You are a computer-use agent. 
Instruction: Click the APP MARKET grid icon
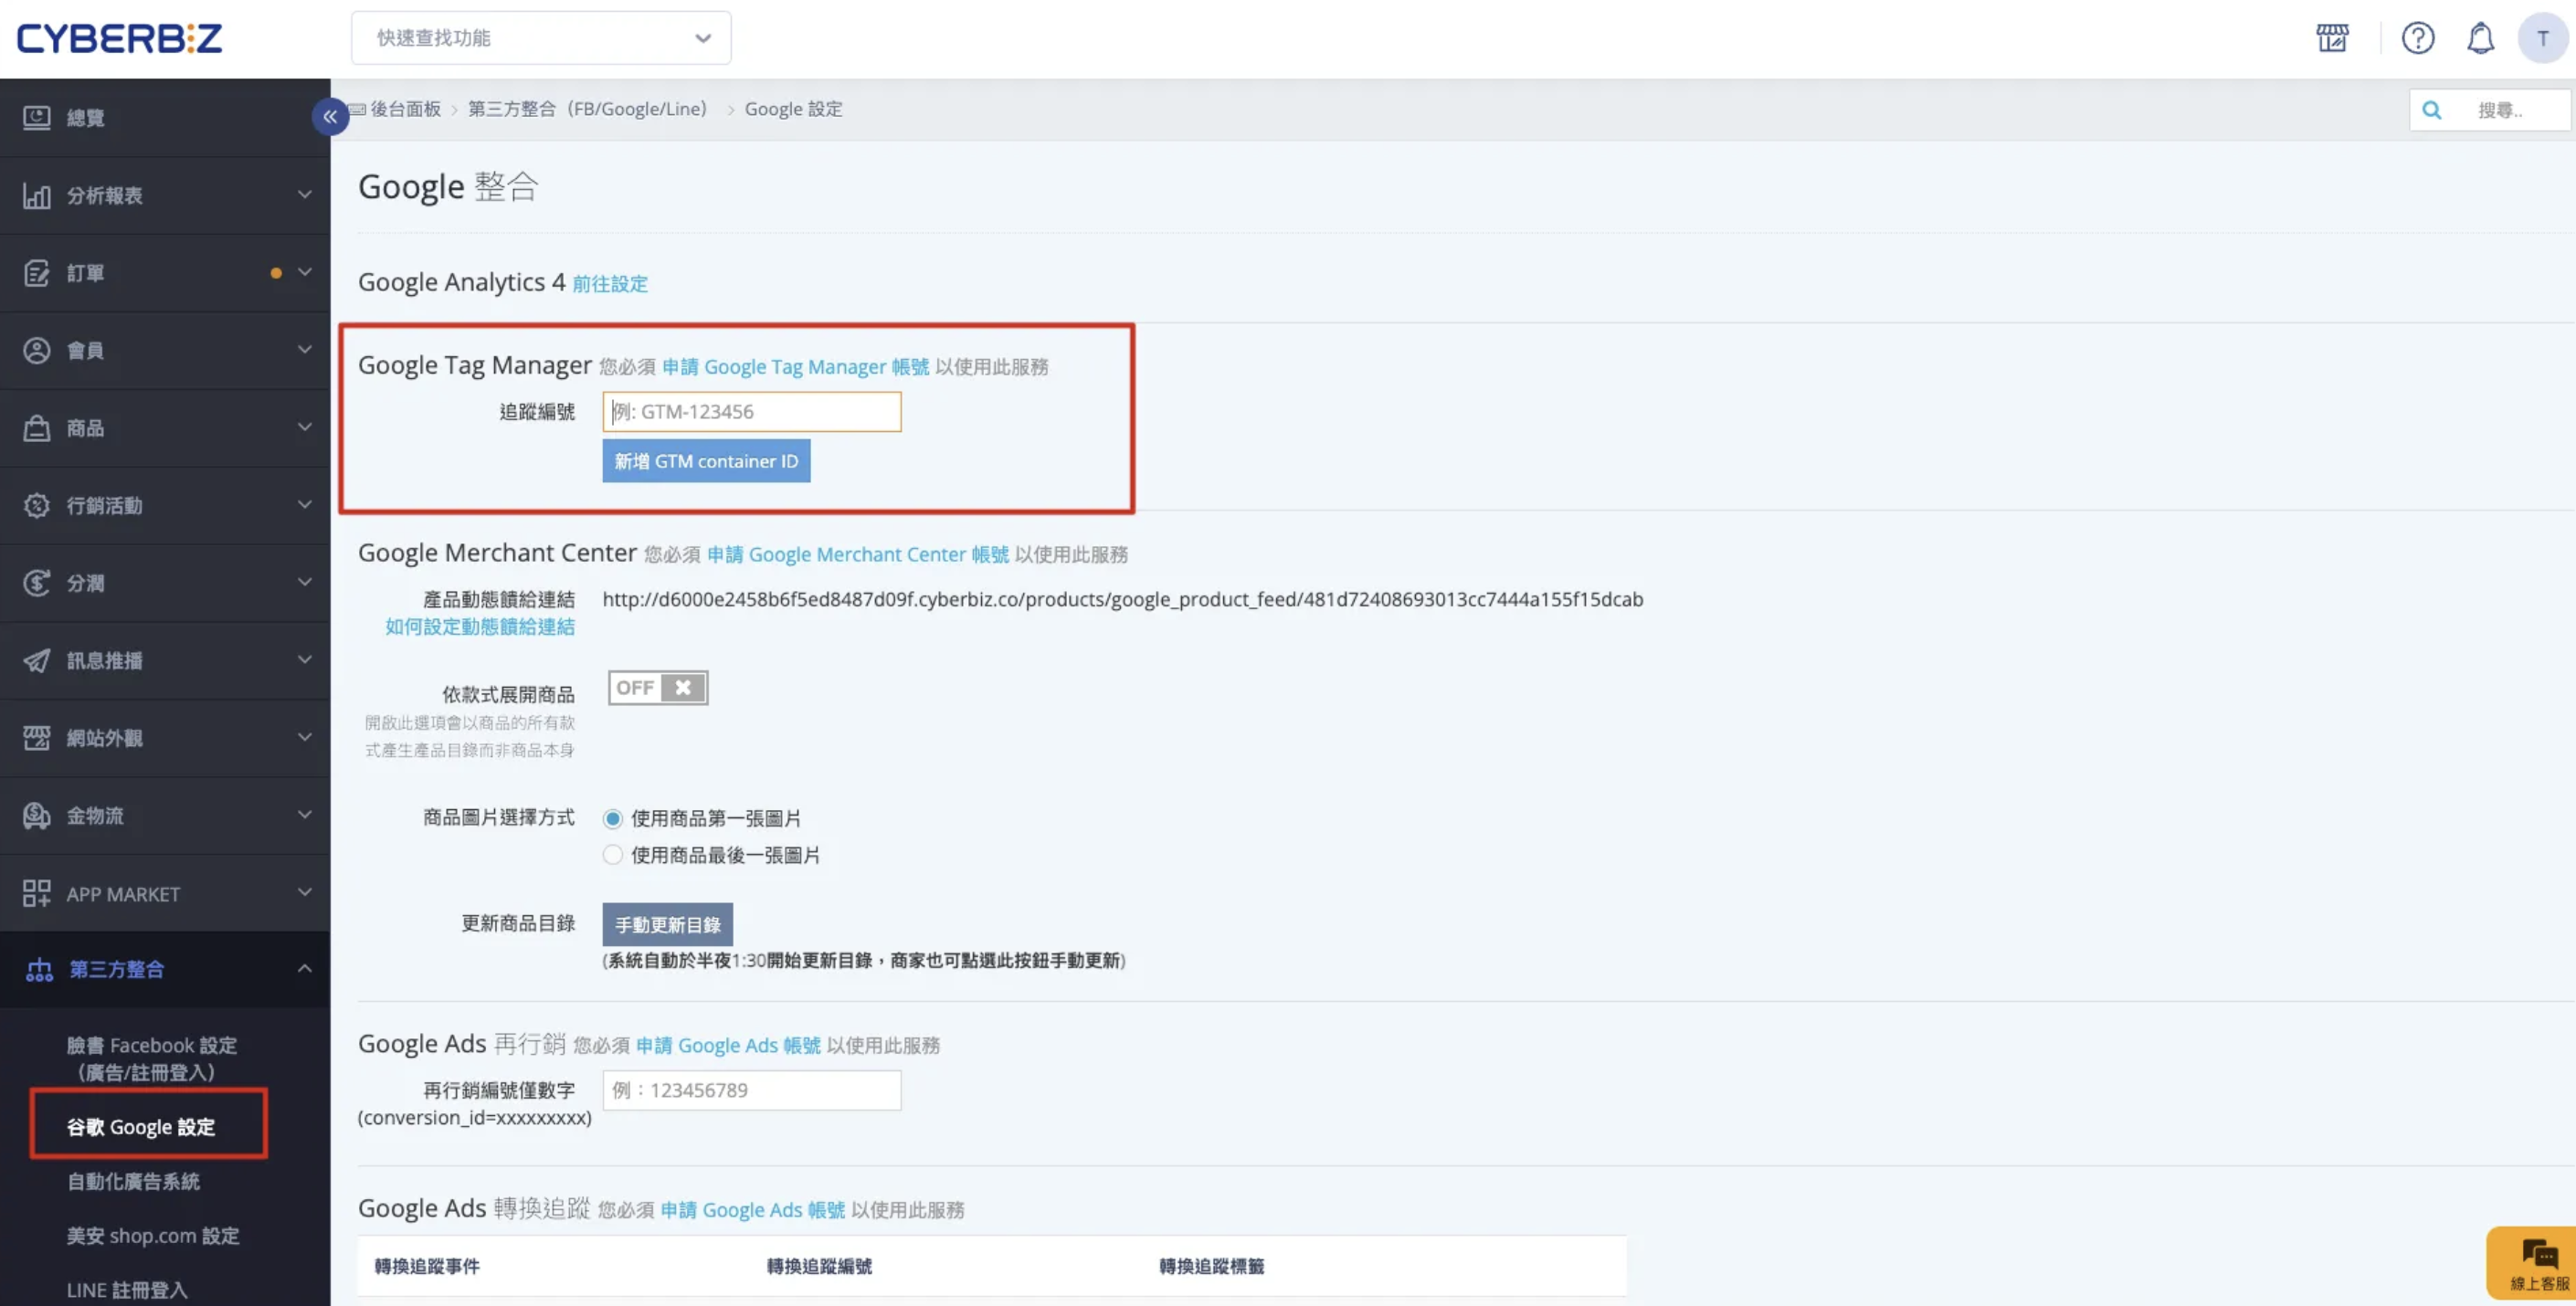[x=37, y=893]
